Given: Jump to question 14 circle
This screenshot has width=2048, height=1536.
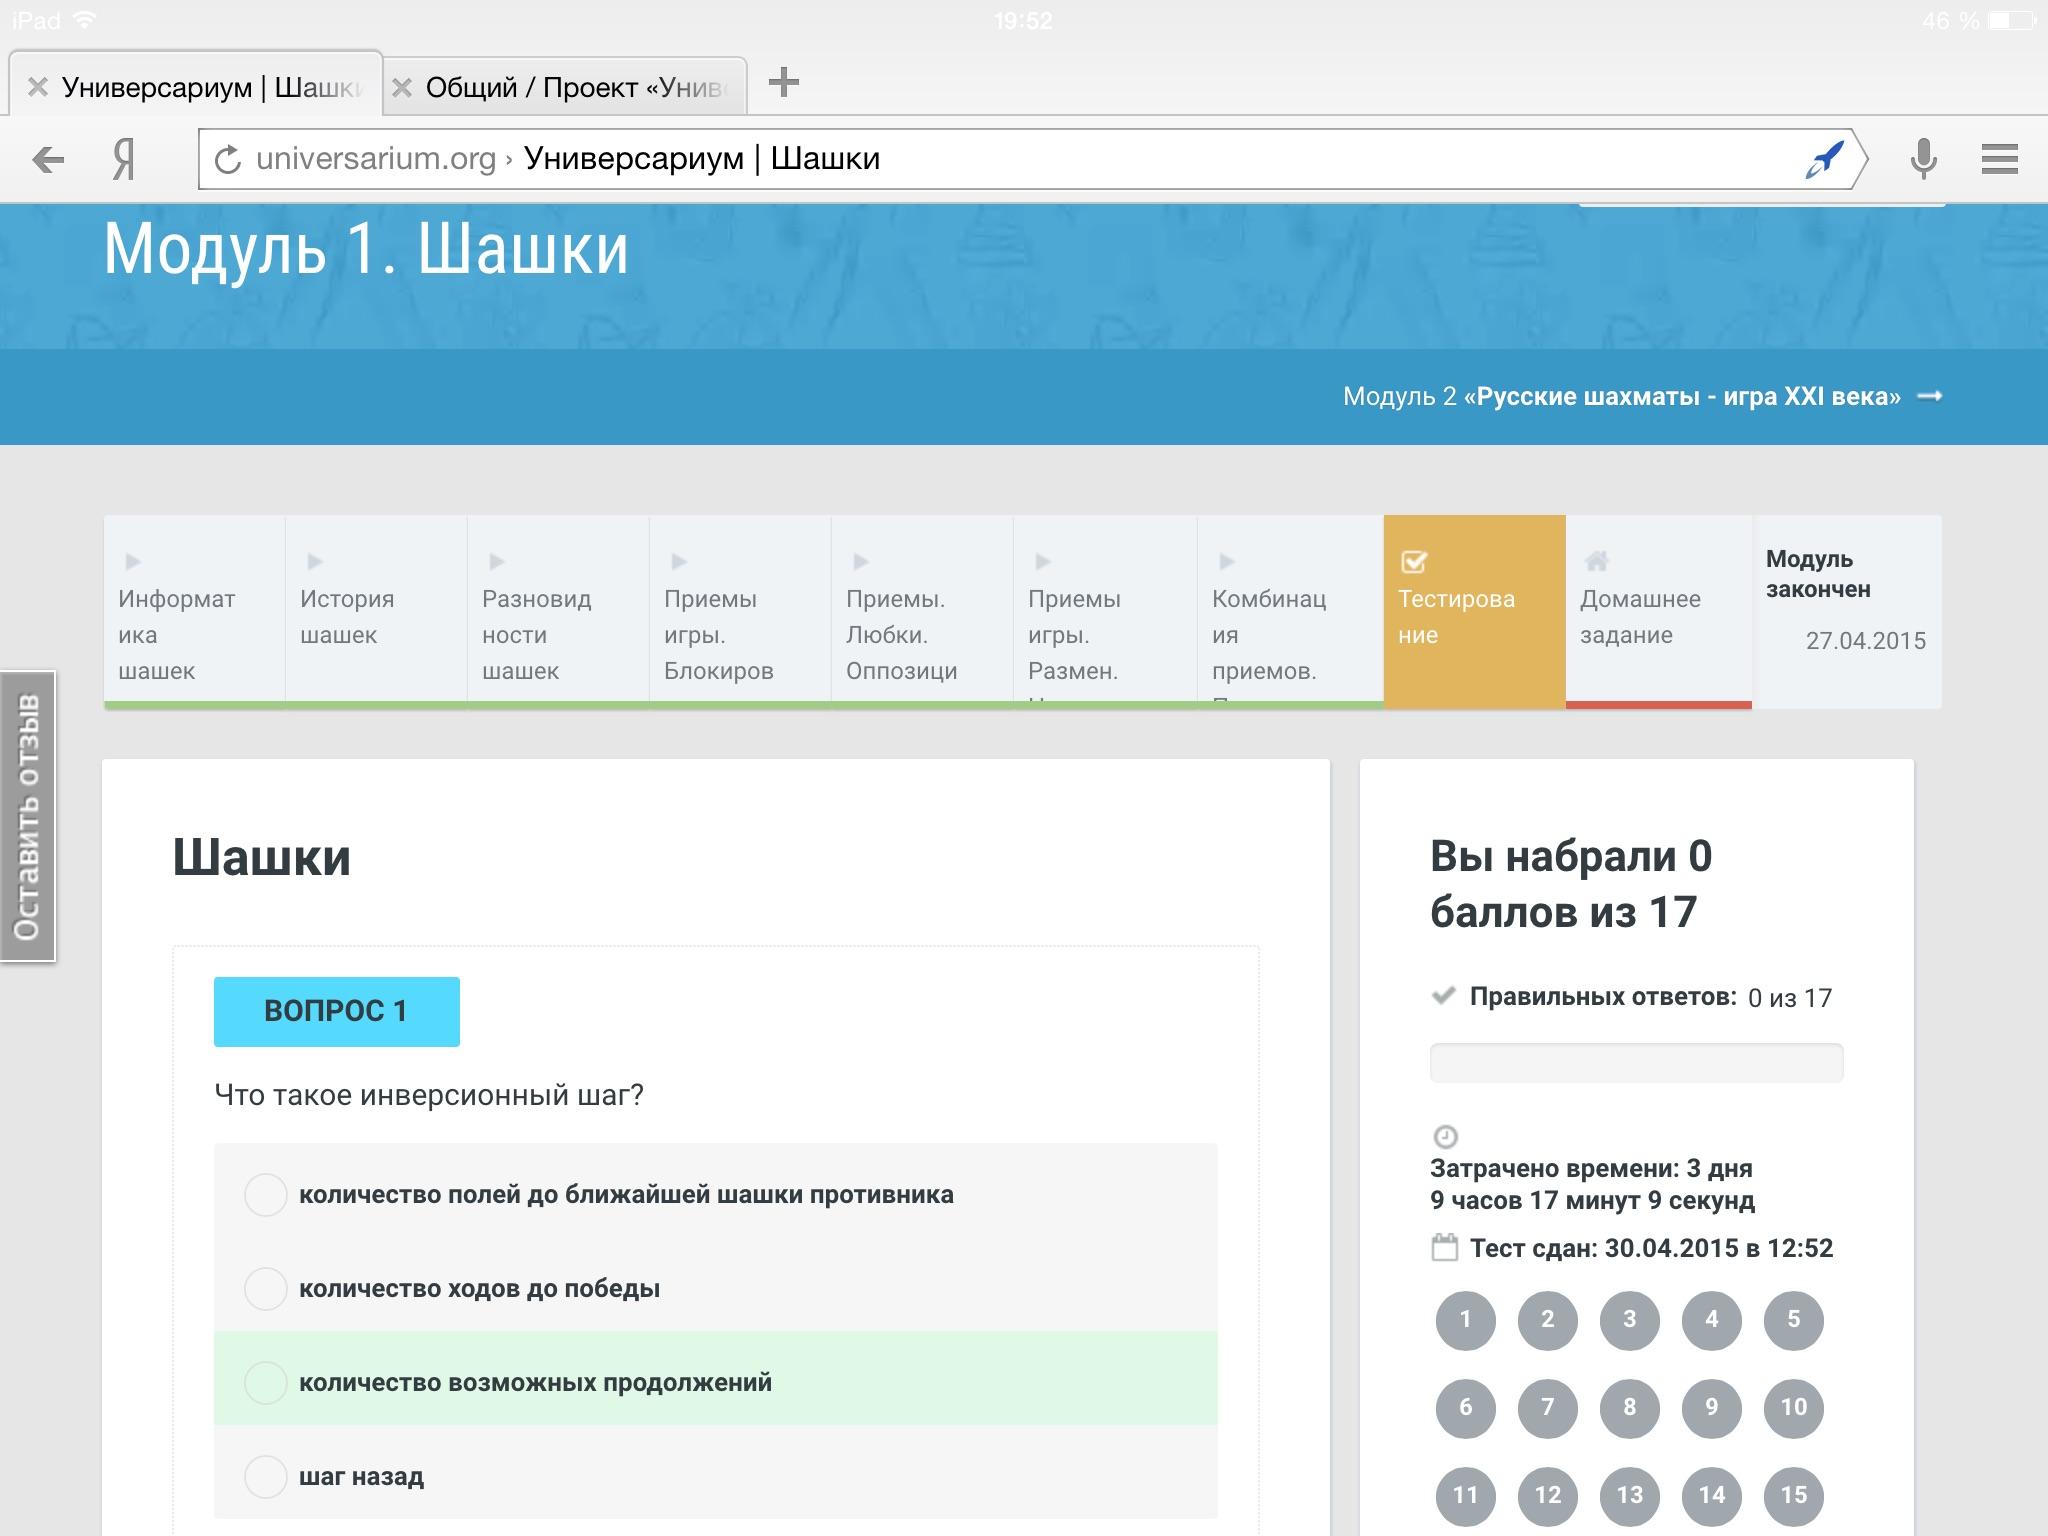Looking at the screenshot, I should [x=1712, y=1496].
